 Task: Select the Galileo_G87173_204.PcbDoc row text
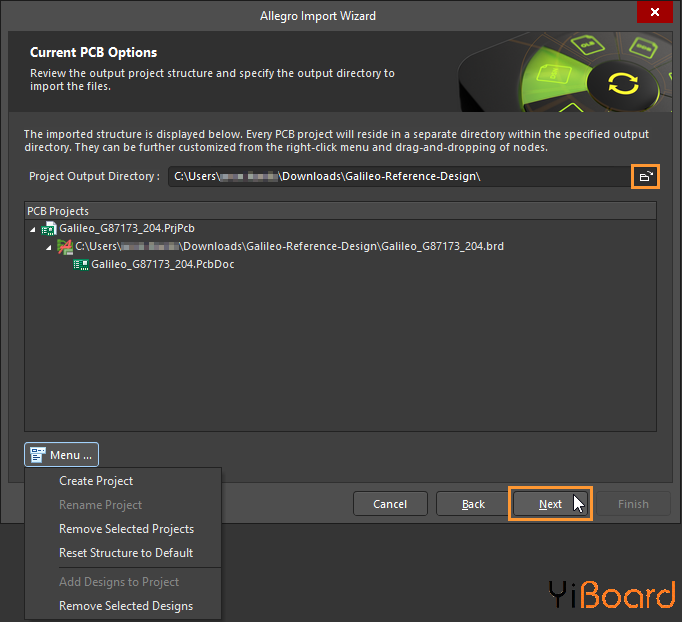[x=163, y=264]
